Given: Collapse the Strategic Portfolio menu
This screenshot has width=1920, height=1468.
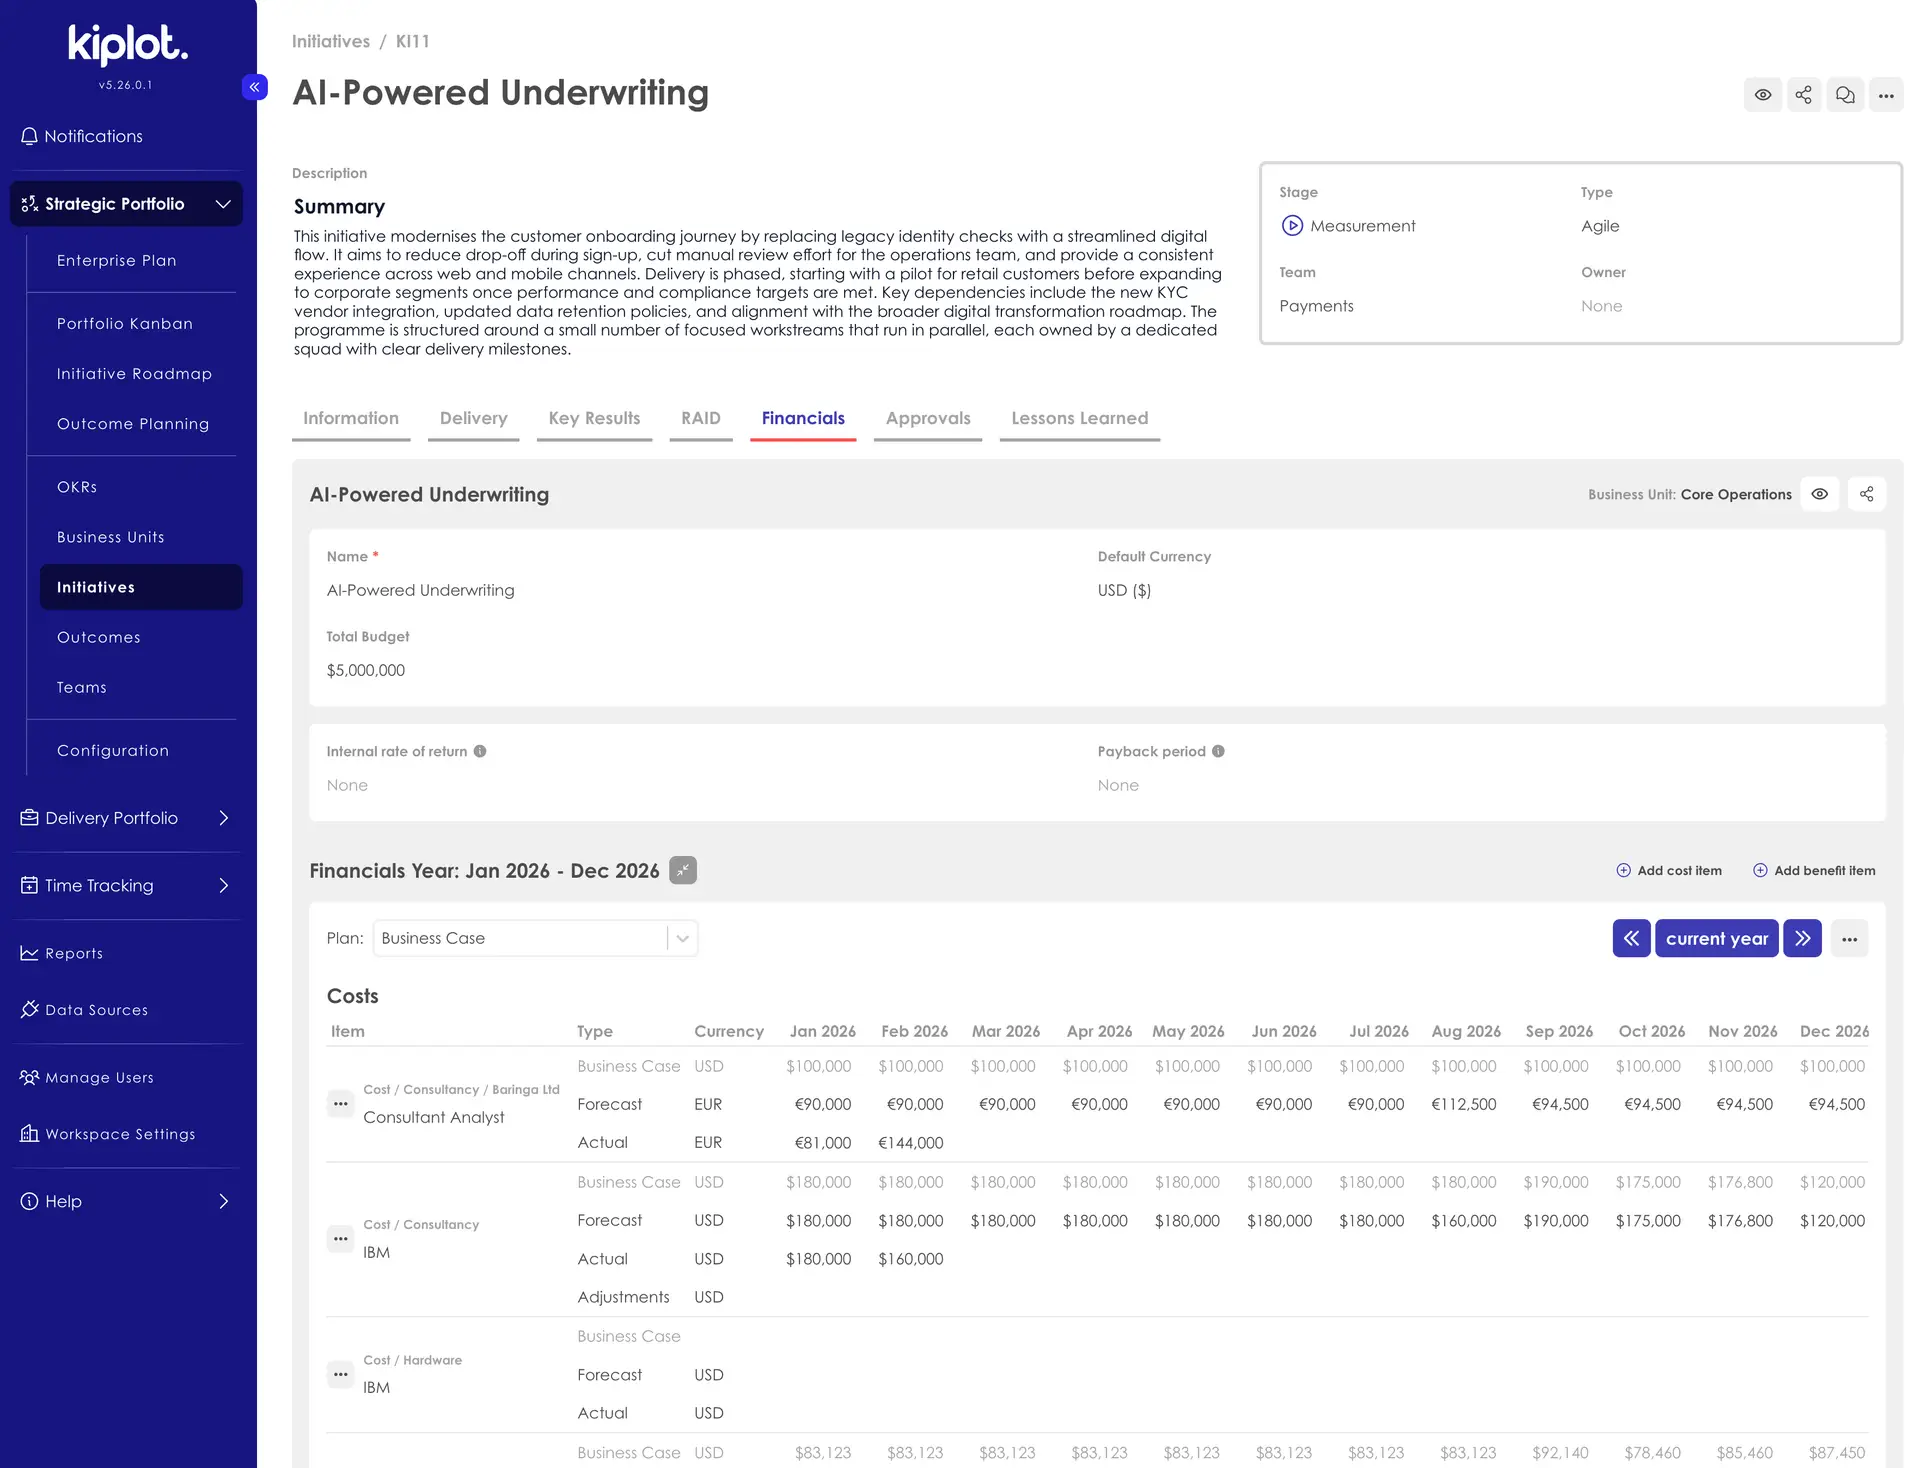Looking at the screenshot, I should (126, 204).
